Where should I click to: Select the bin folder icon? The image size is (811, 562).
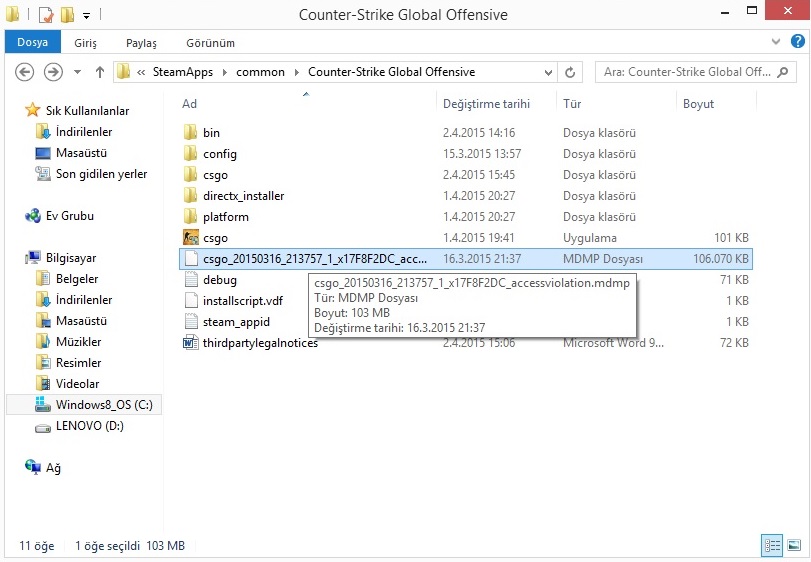click(190, 132)
